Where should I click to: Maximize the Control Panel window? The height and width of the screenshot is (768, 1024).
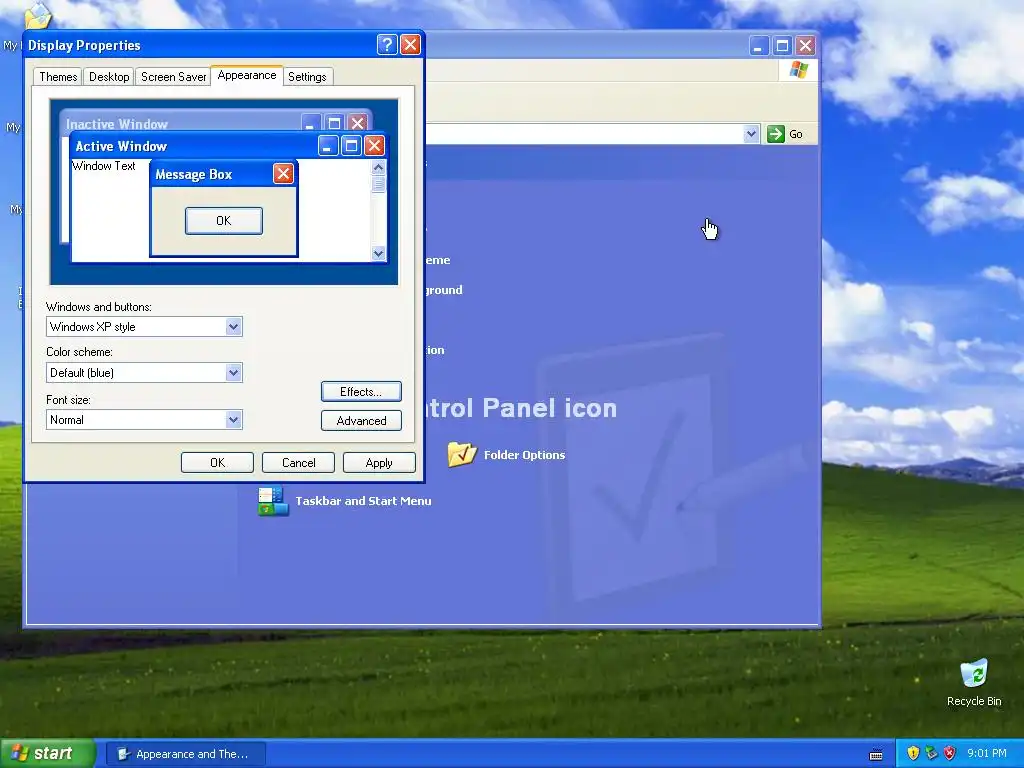click(x=782, y=46)
